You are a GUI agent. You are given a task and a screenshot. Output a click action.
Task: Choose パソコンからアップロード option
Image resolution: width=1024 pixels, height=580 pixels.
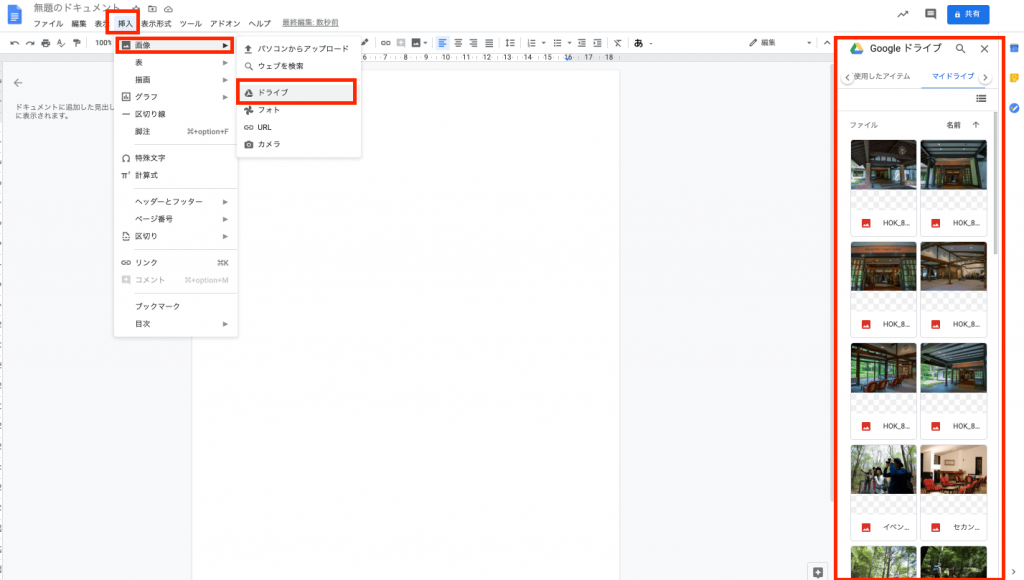coord(298,49)
